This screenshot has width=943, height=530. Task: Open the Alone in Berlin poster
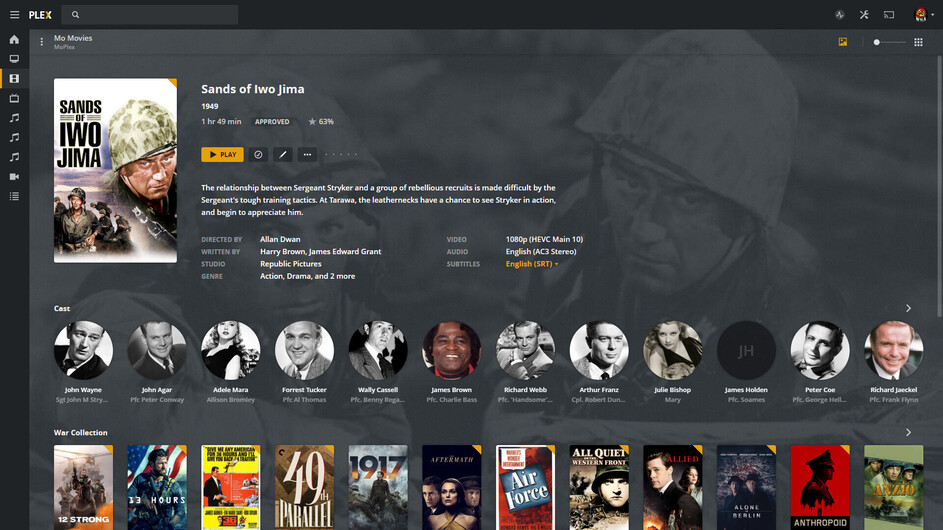(746, 487)
